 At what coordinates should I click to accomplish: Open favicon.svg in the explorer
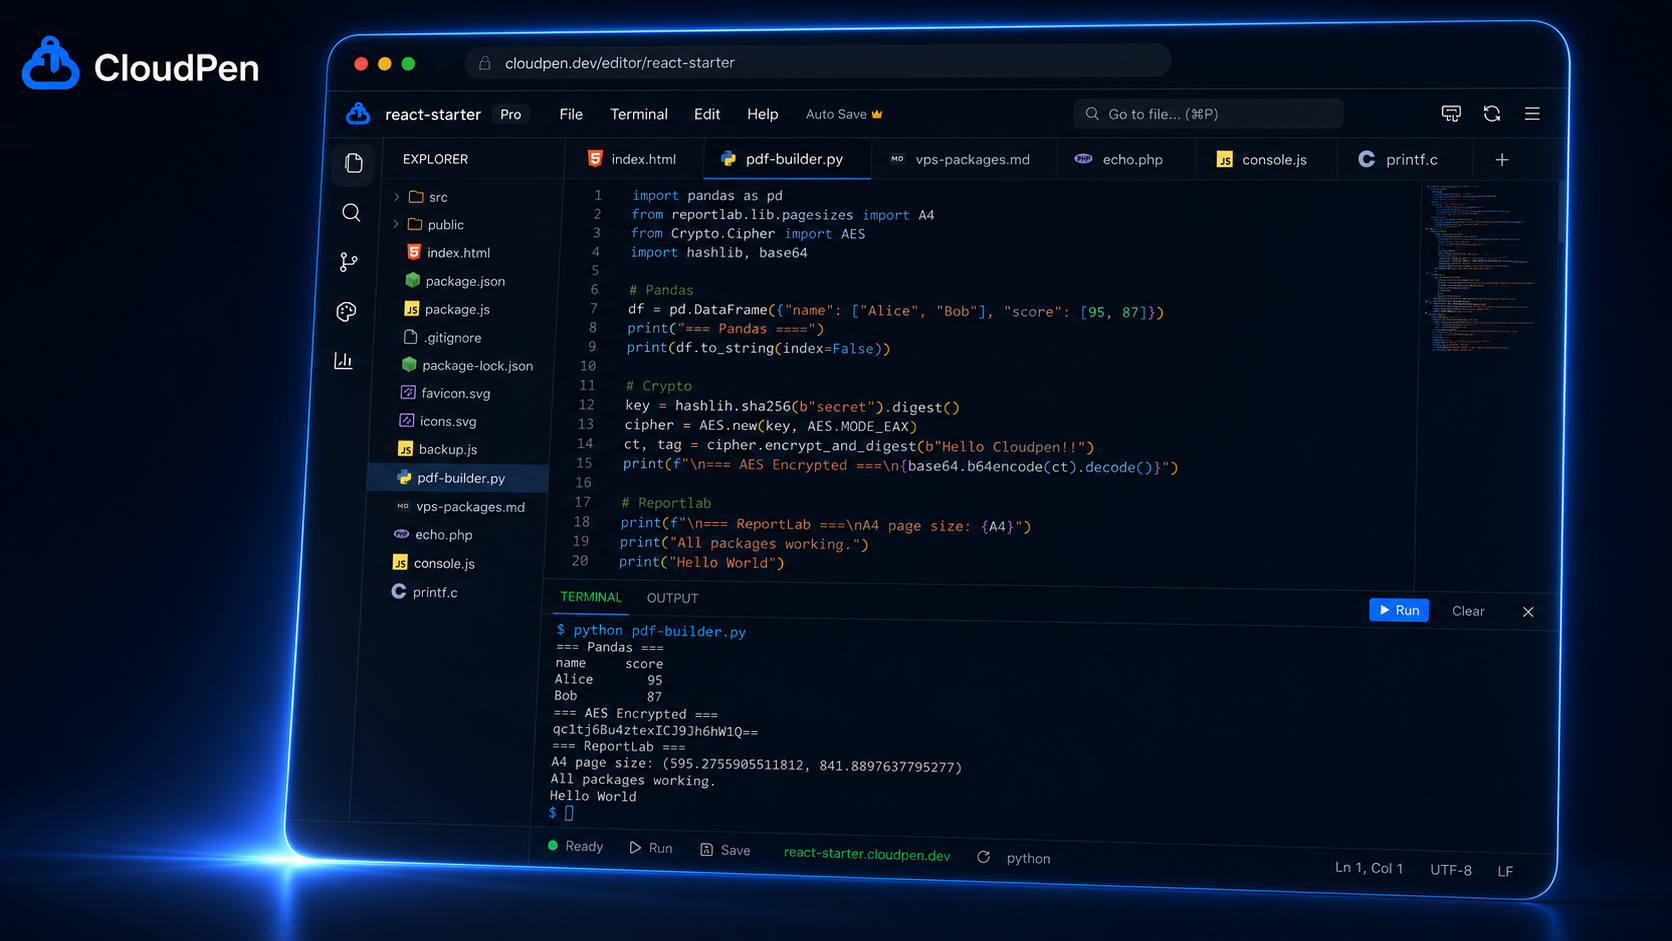444,394
